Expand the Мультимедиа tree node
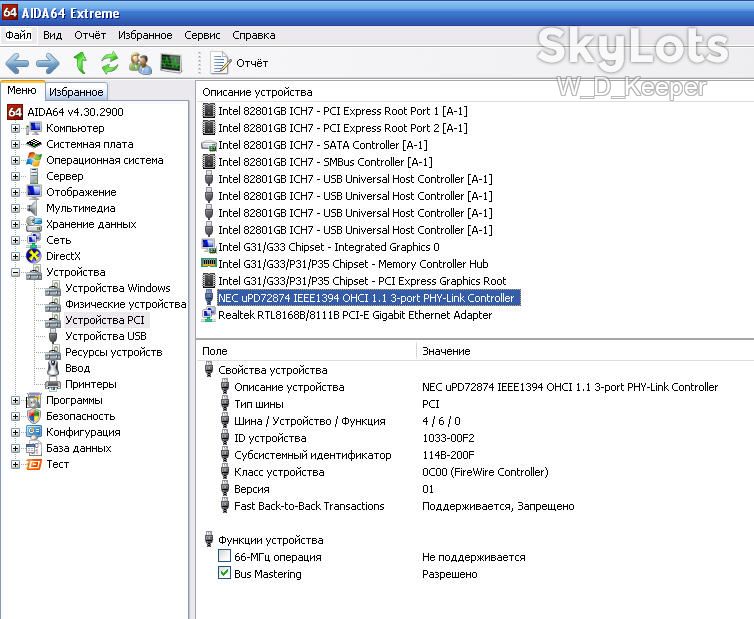 (x=15, y=208)
